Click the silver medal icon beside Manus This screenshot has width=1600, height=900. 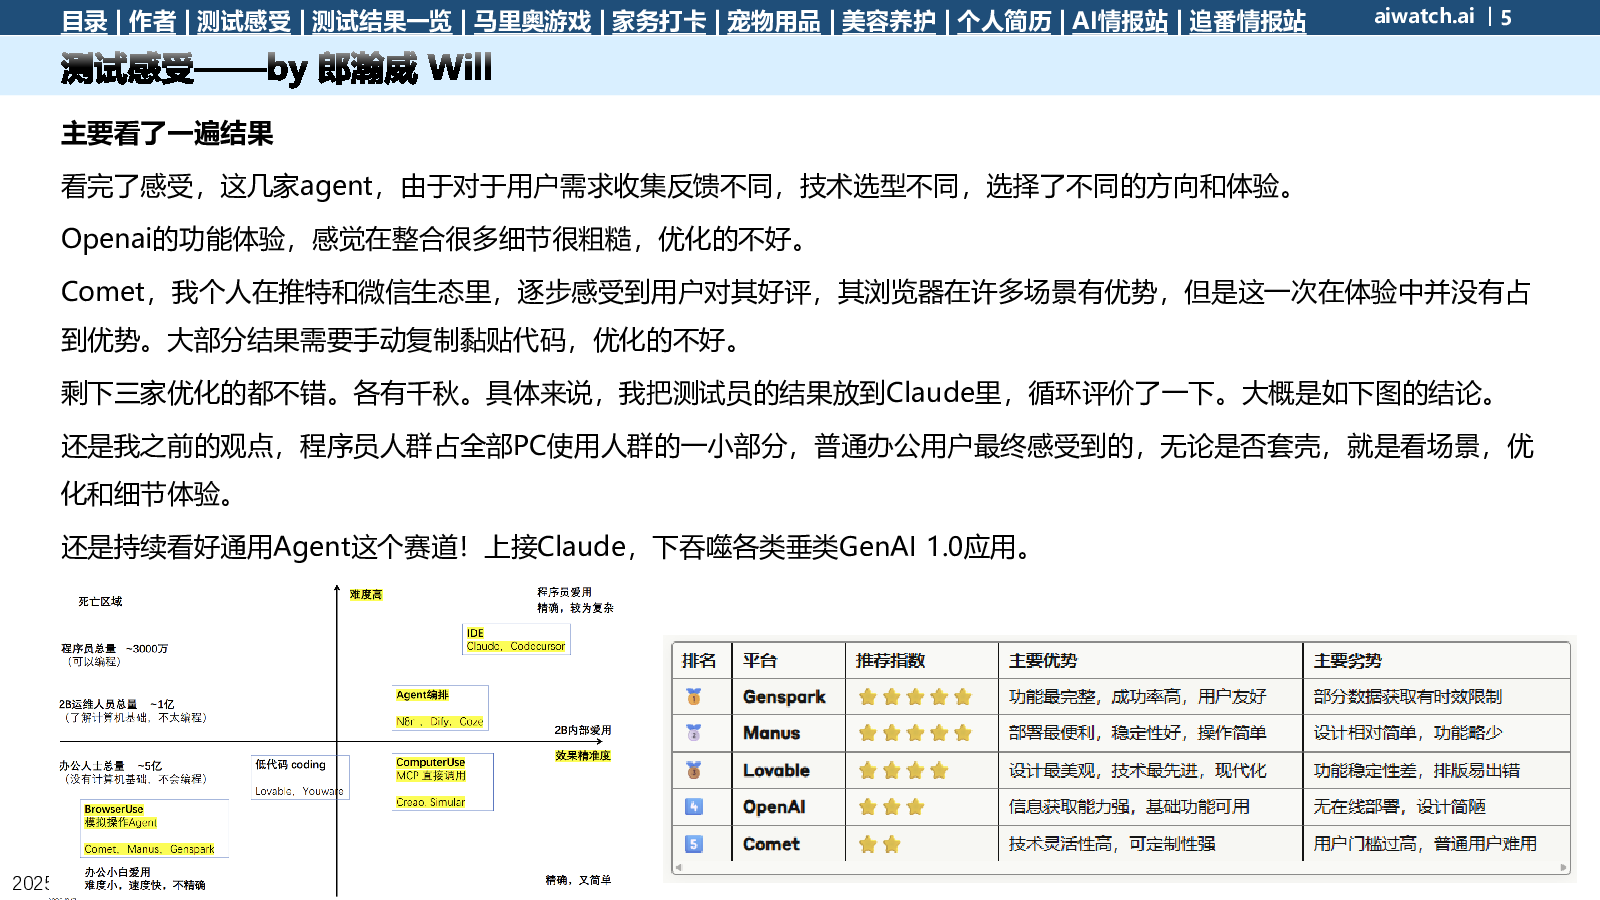[693, 732]
